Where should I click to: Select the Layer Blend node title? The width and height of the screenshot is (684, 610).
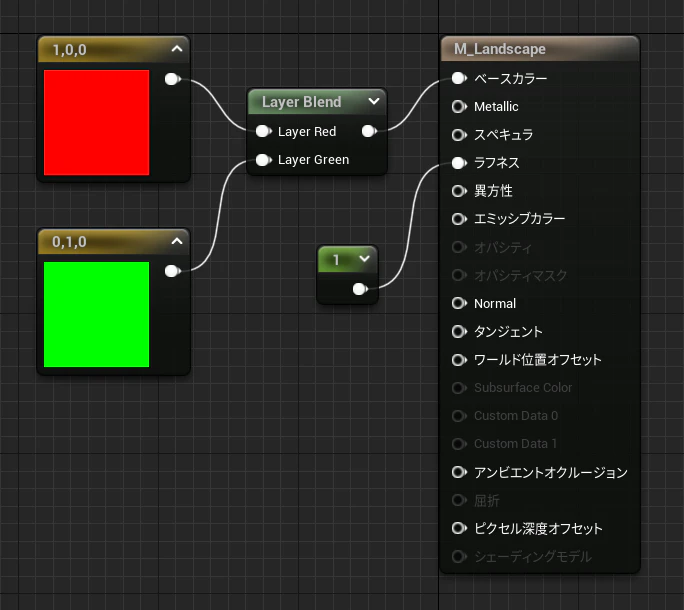coord(301,102)
